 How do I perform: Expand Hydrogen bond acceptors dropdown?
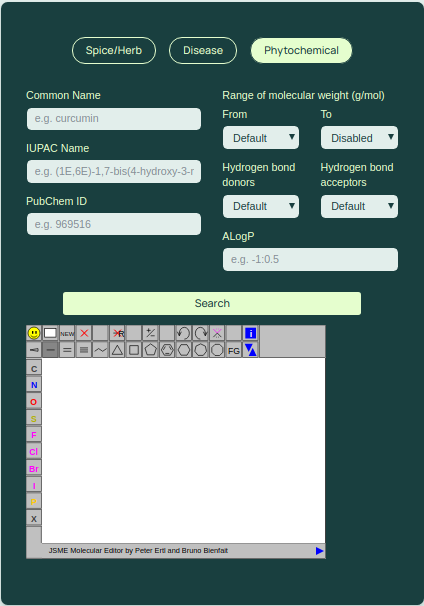pos(359,206)
